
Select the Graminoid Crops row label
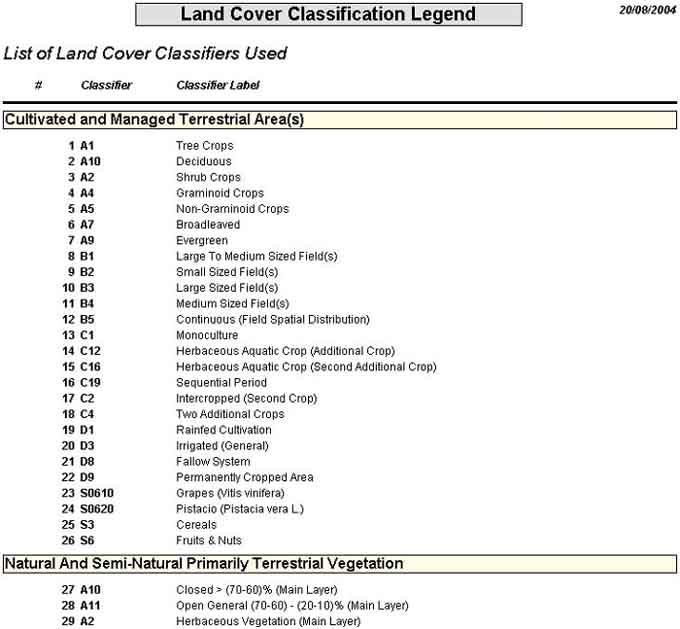[x=220, y=193]
